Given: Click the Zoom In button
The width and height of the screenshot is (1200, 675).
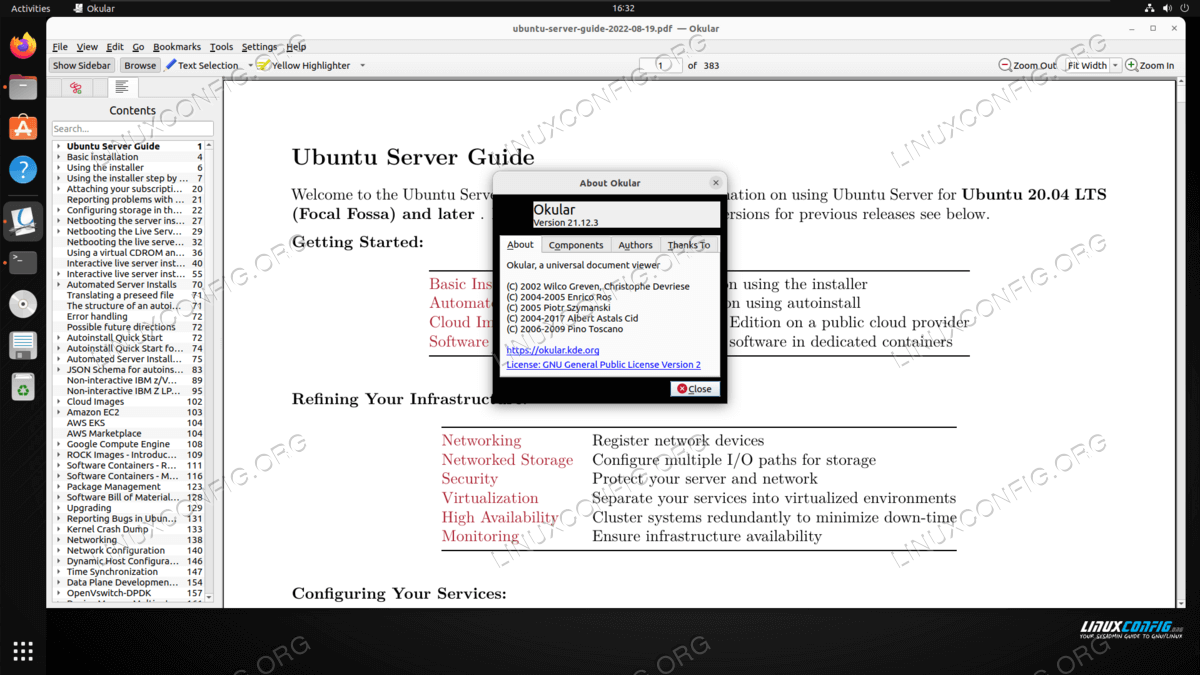Looking at the screenshot, I should [1150, 66].
